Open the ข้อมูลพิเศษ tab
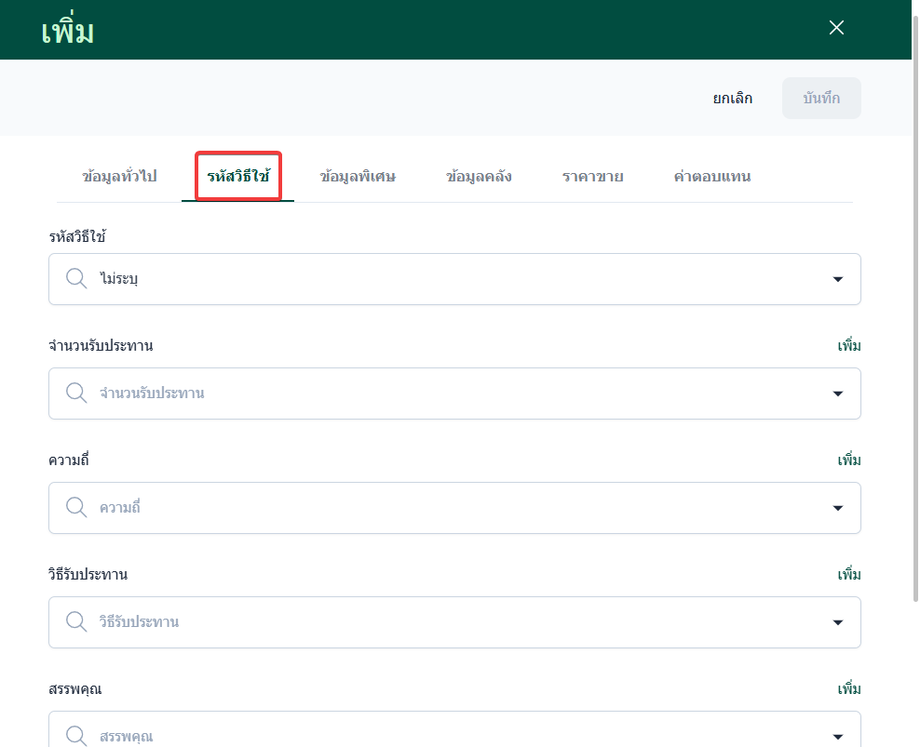This screenshot has width=920, height=747. [357, 176]
